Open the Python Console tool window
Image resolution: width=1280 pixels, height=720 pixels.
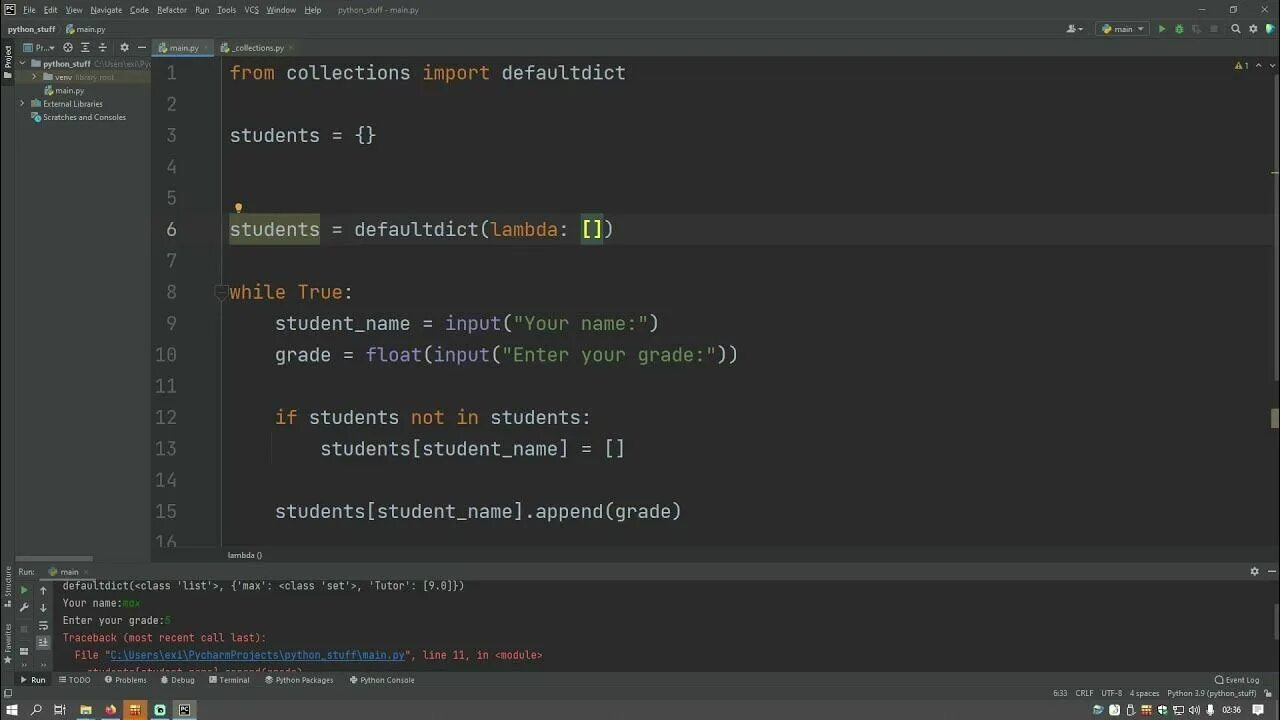click(x=382, y=680)
